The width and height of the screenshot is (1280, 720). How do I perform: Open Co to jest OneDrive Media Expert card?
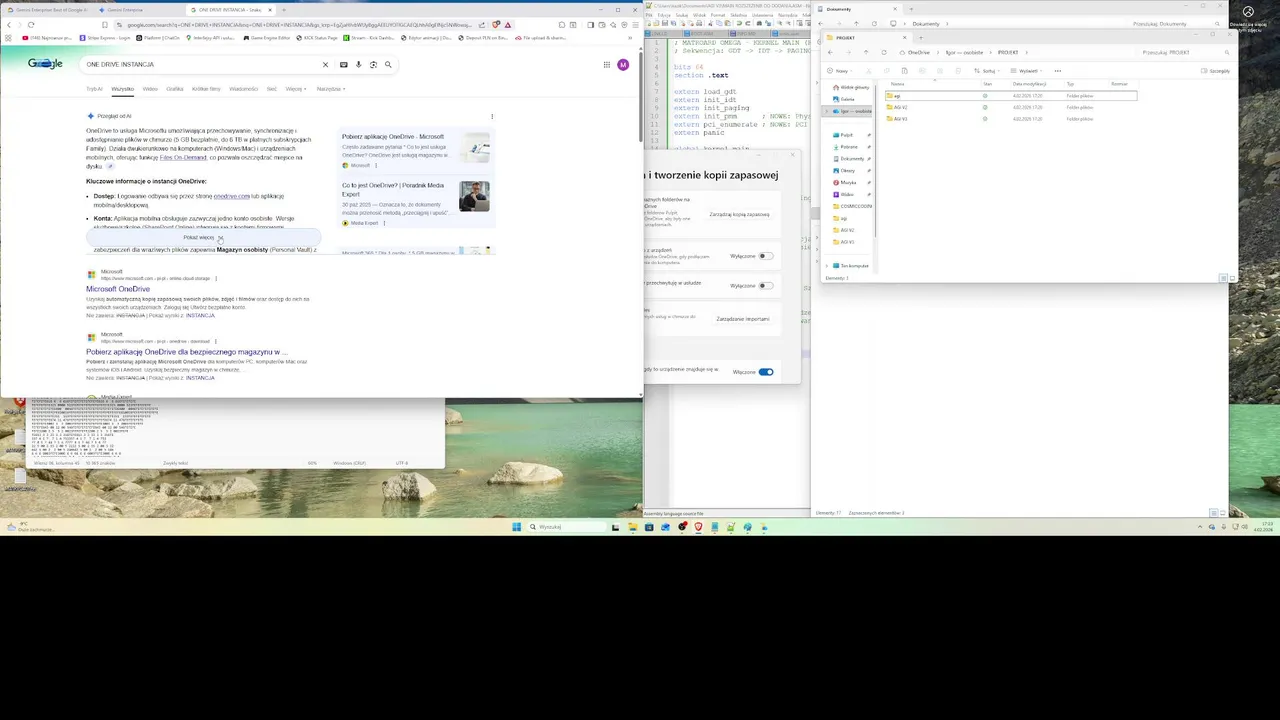point(393,189)
